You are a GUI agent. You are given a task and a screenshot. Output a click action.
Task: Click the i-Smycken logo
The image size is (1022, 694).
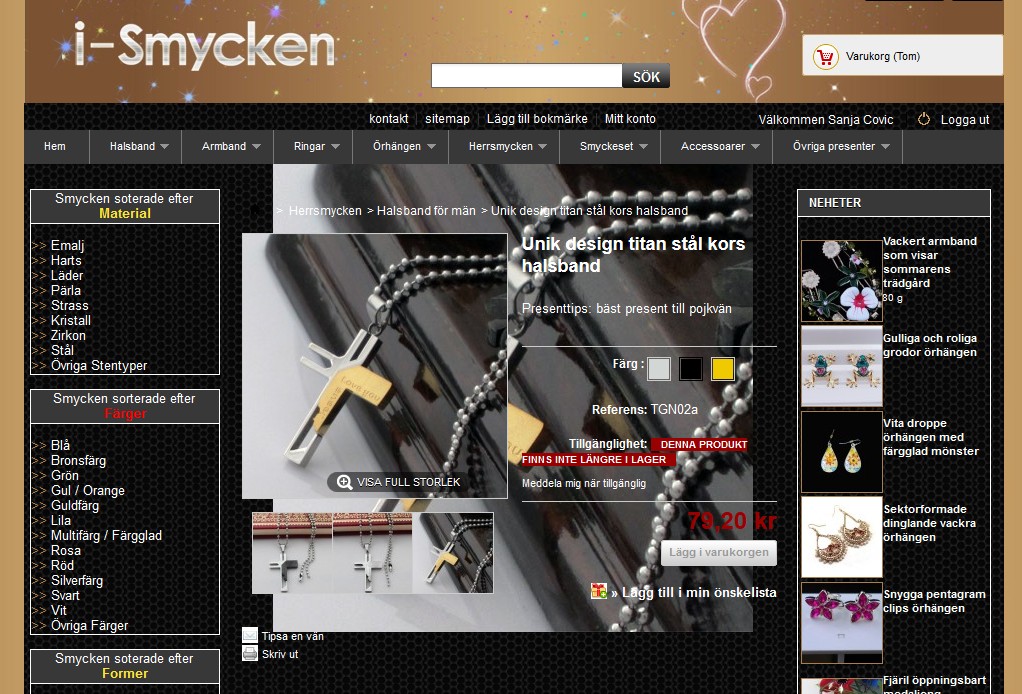pyautogui.click(x=204, y=46)
